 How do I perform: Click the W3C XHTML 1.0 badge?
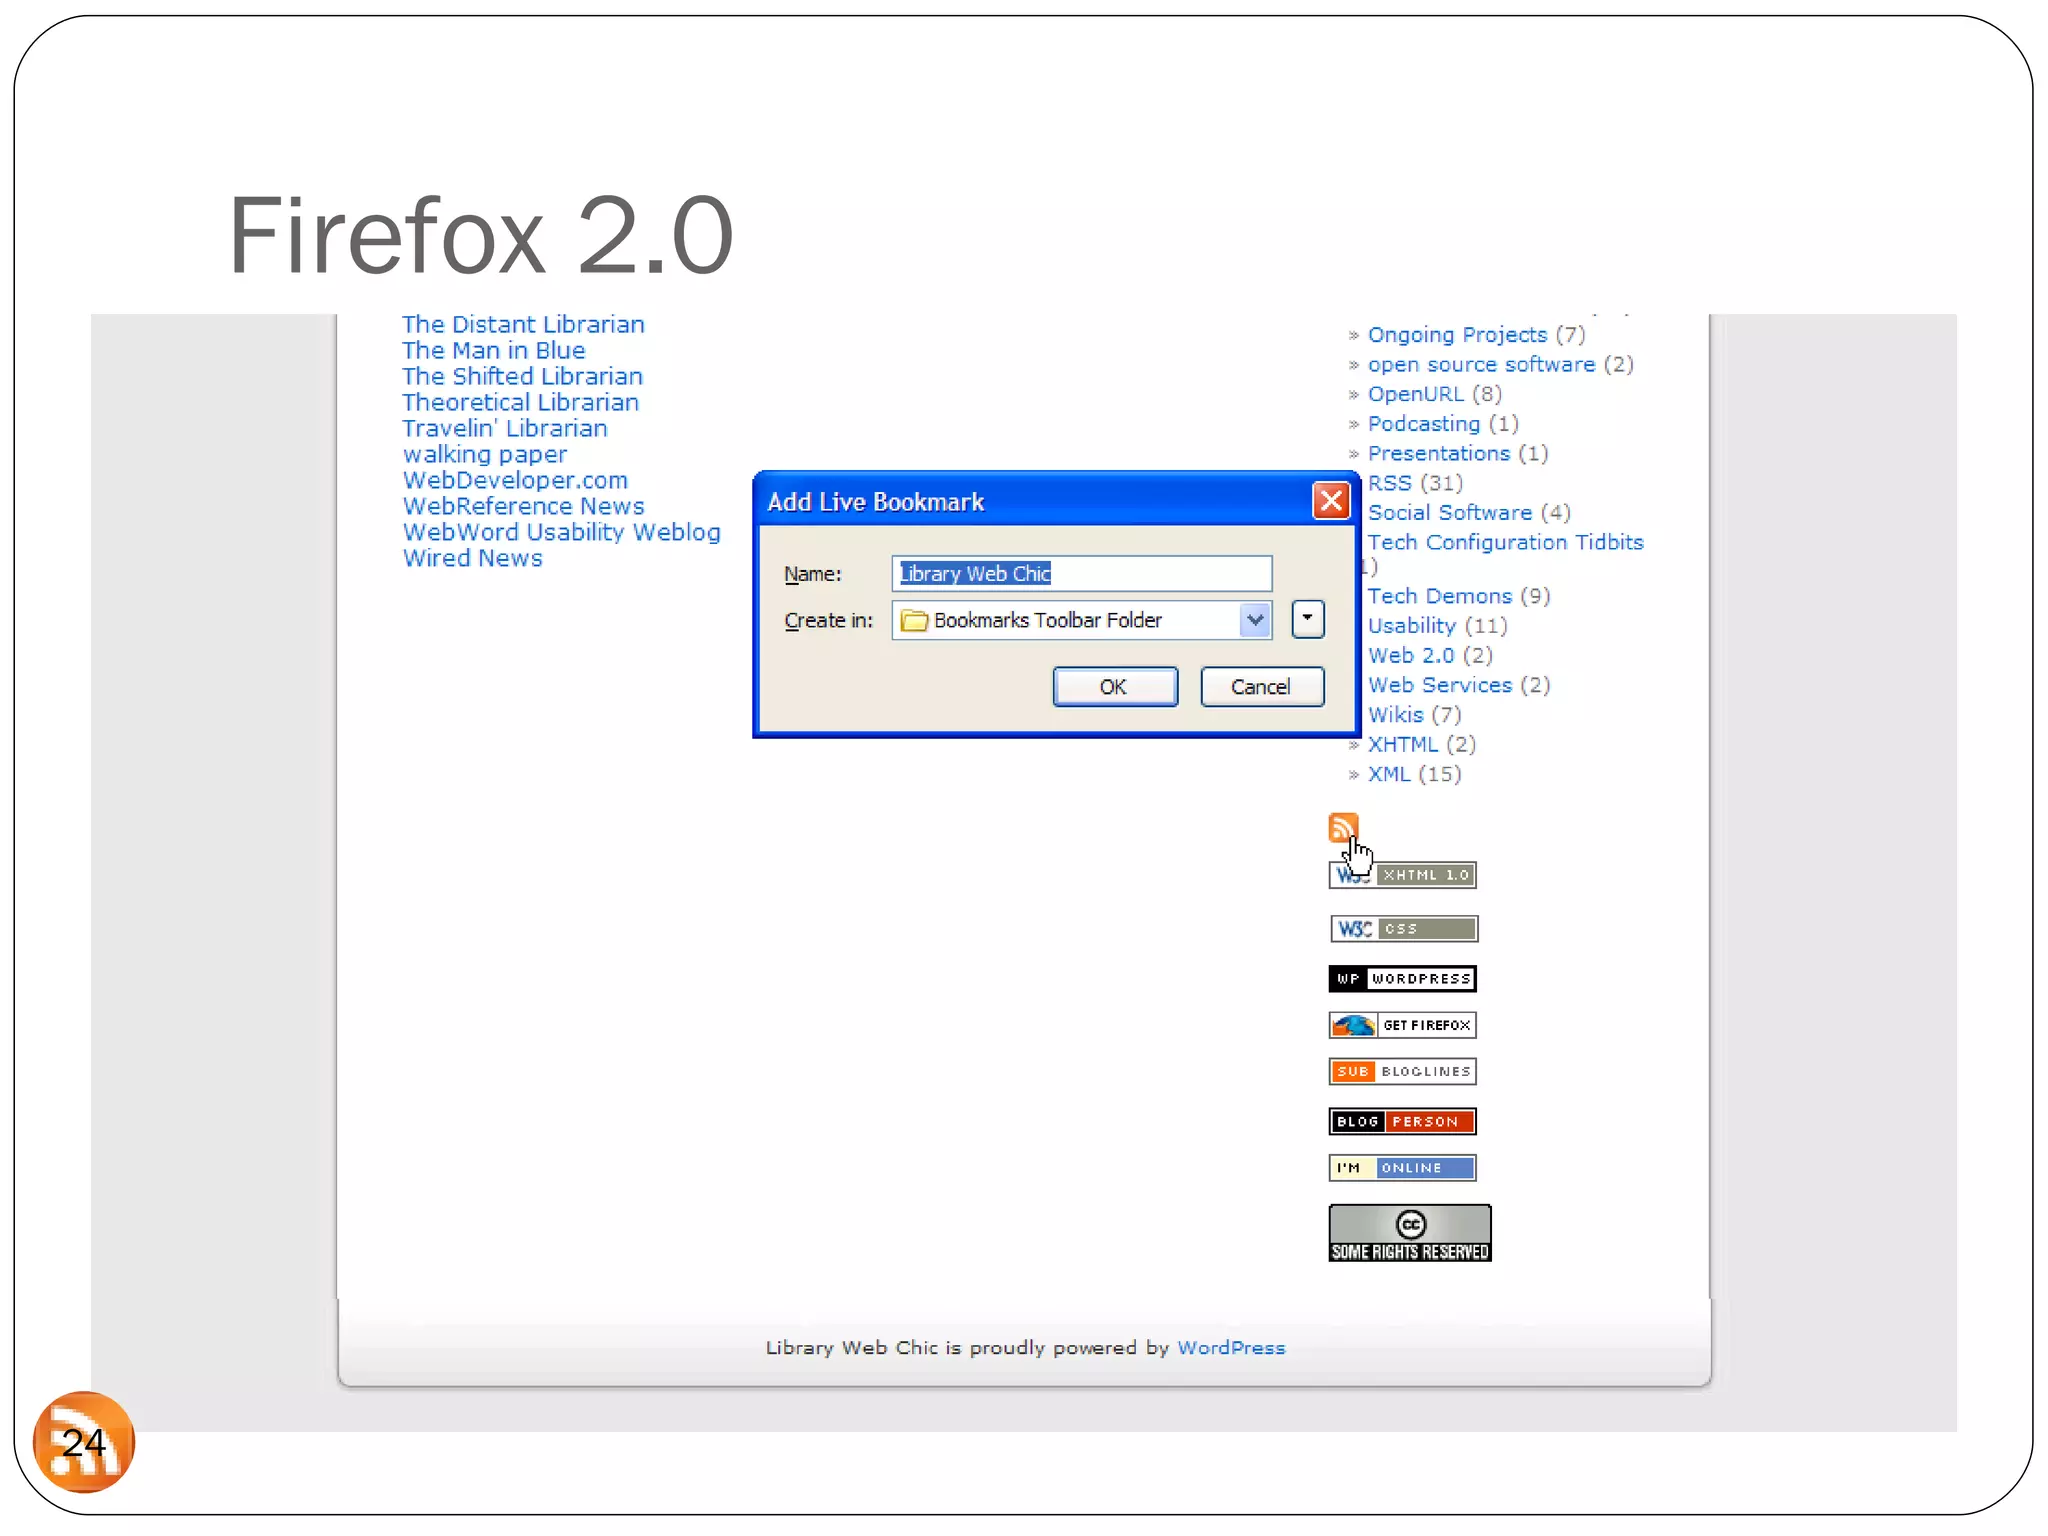pos(1402,875)
